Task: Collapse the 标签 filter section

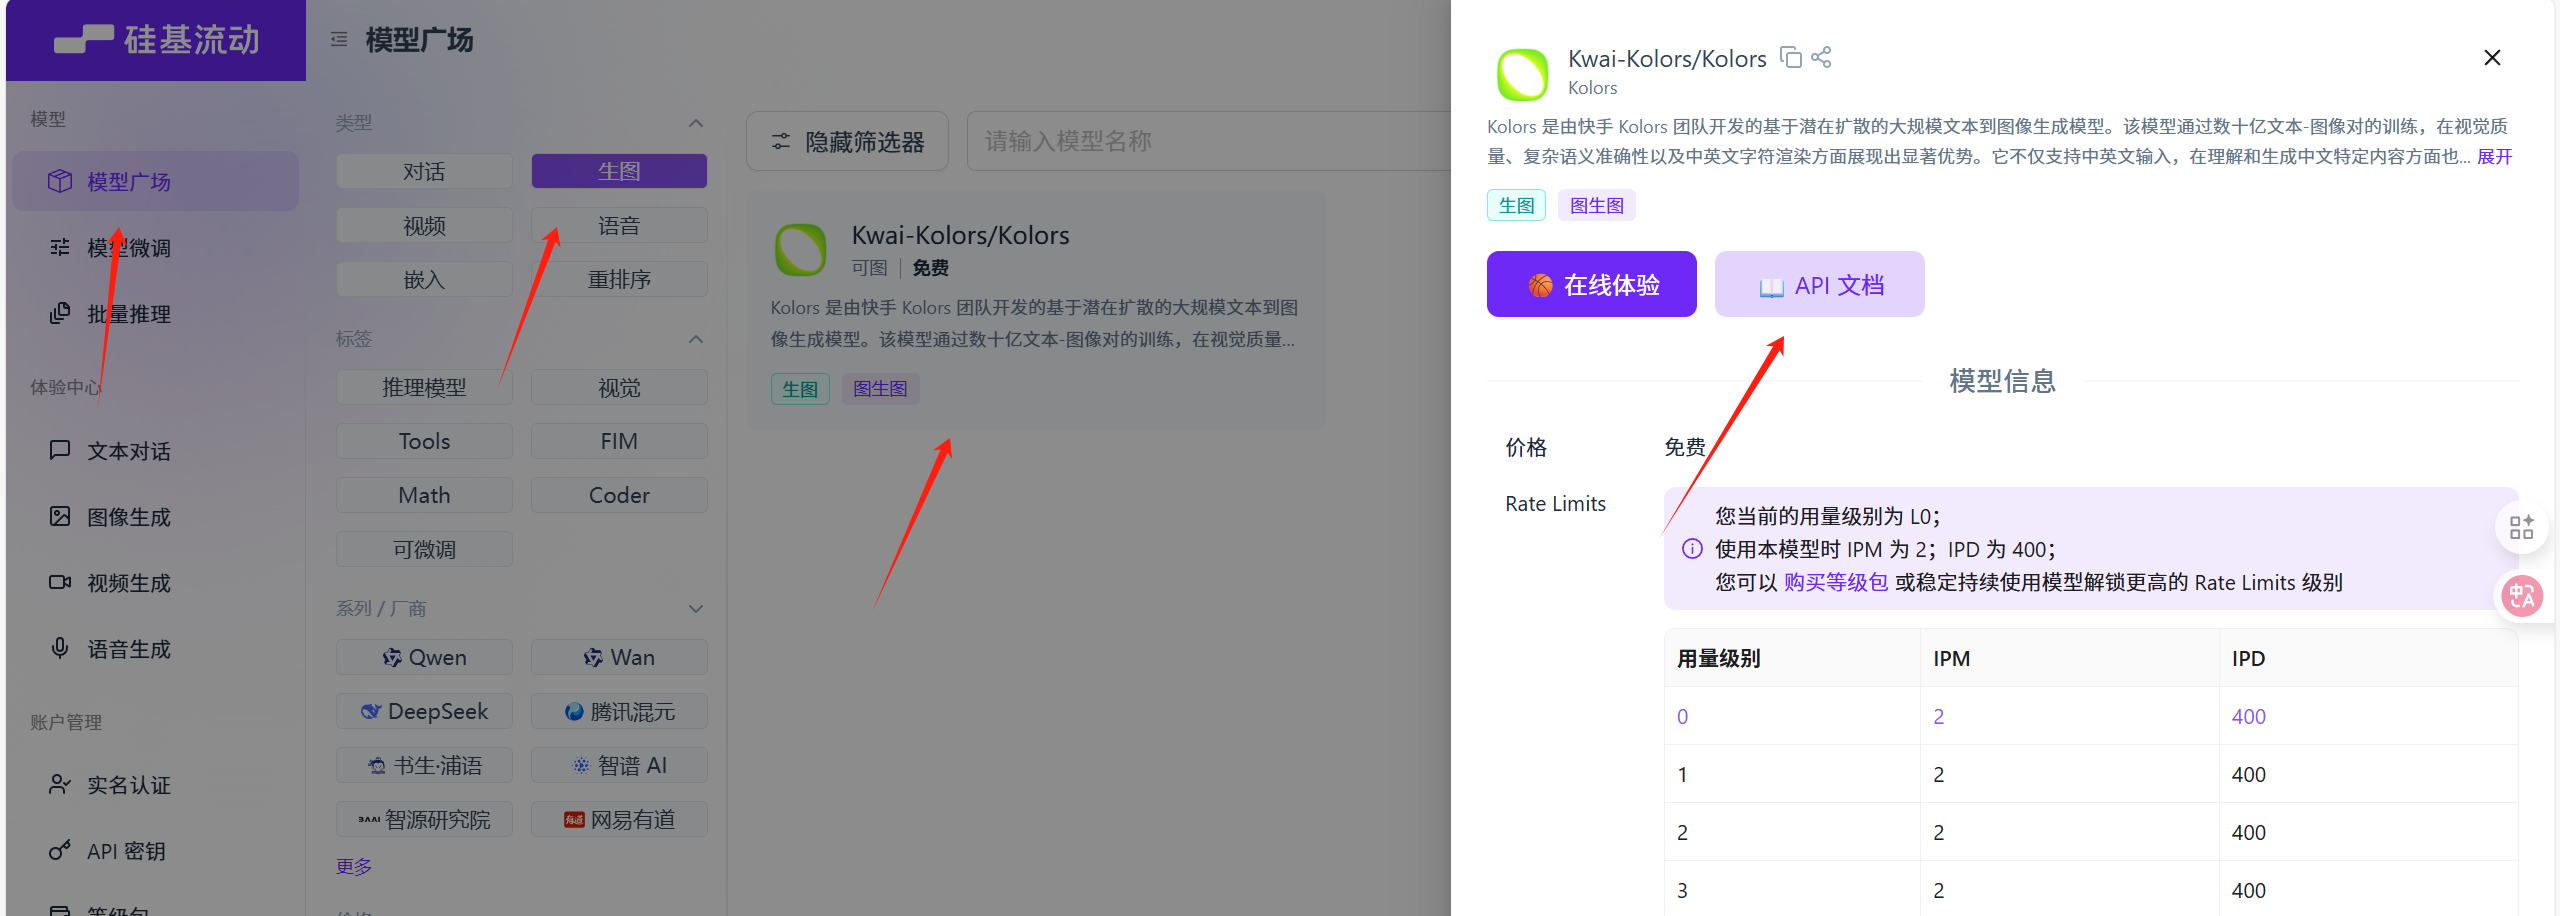Action: pos(696,339)
